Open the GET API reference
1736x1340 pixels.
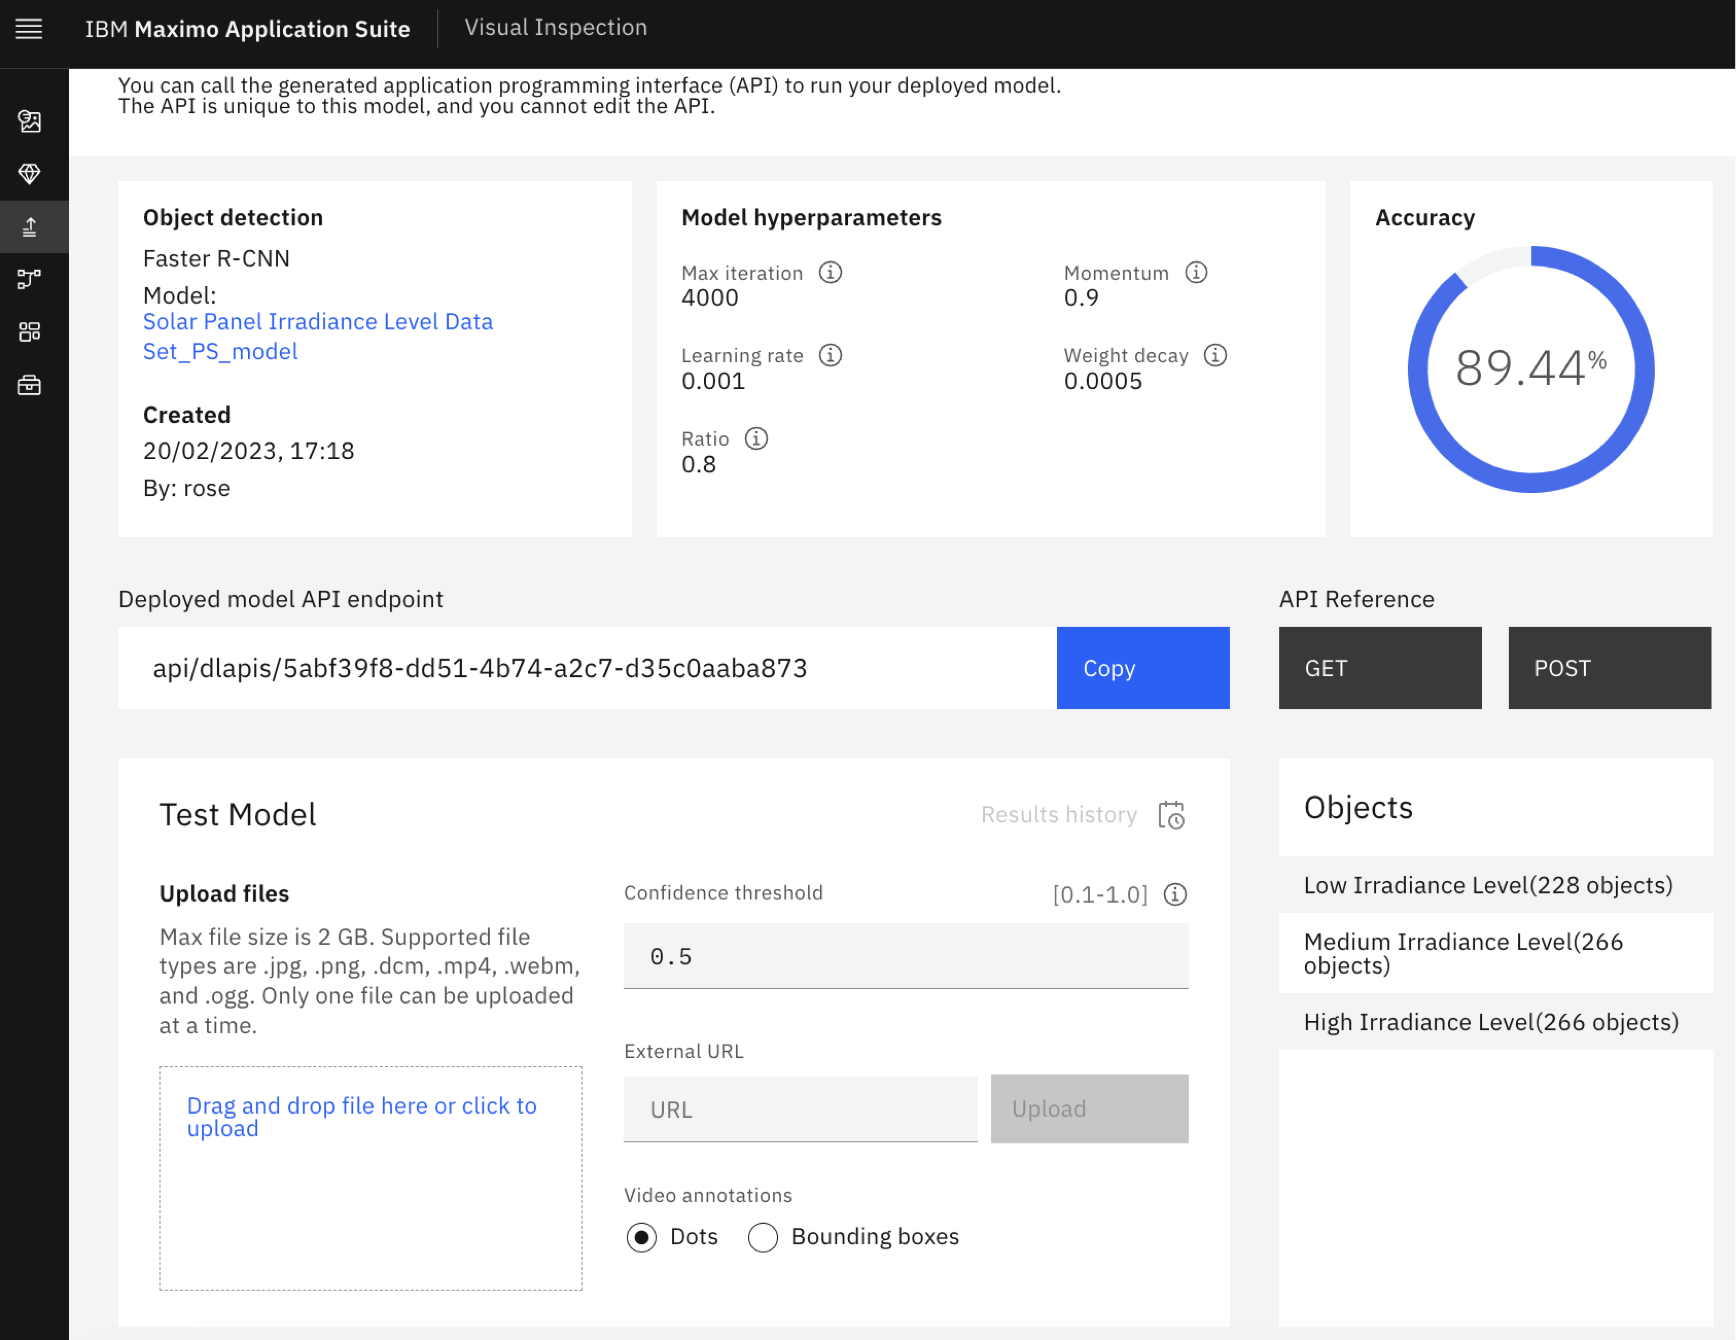point(1380,668)
